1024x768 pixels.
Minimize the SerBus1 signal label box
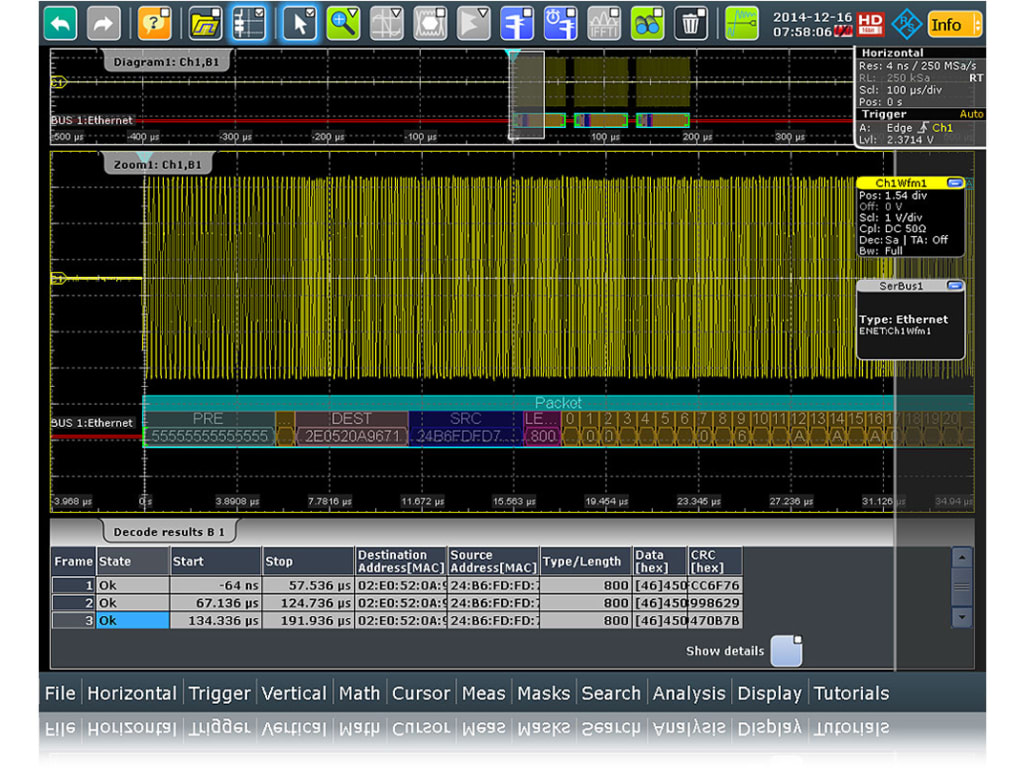pos(955,285)
